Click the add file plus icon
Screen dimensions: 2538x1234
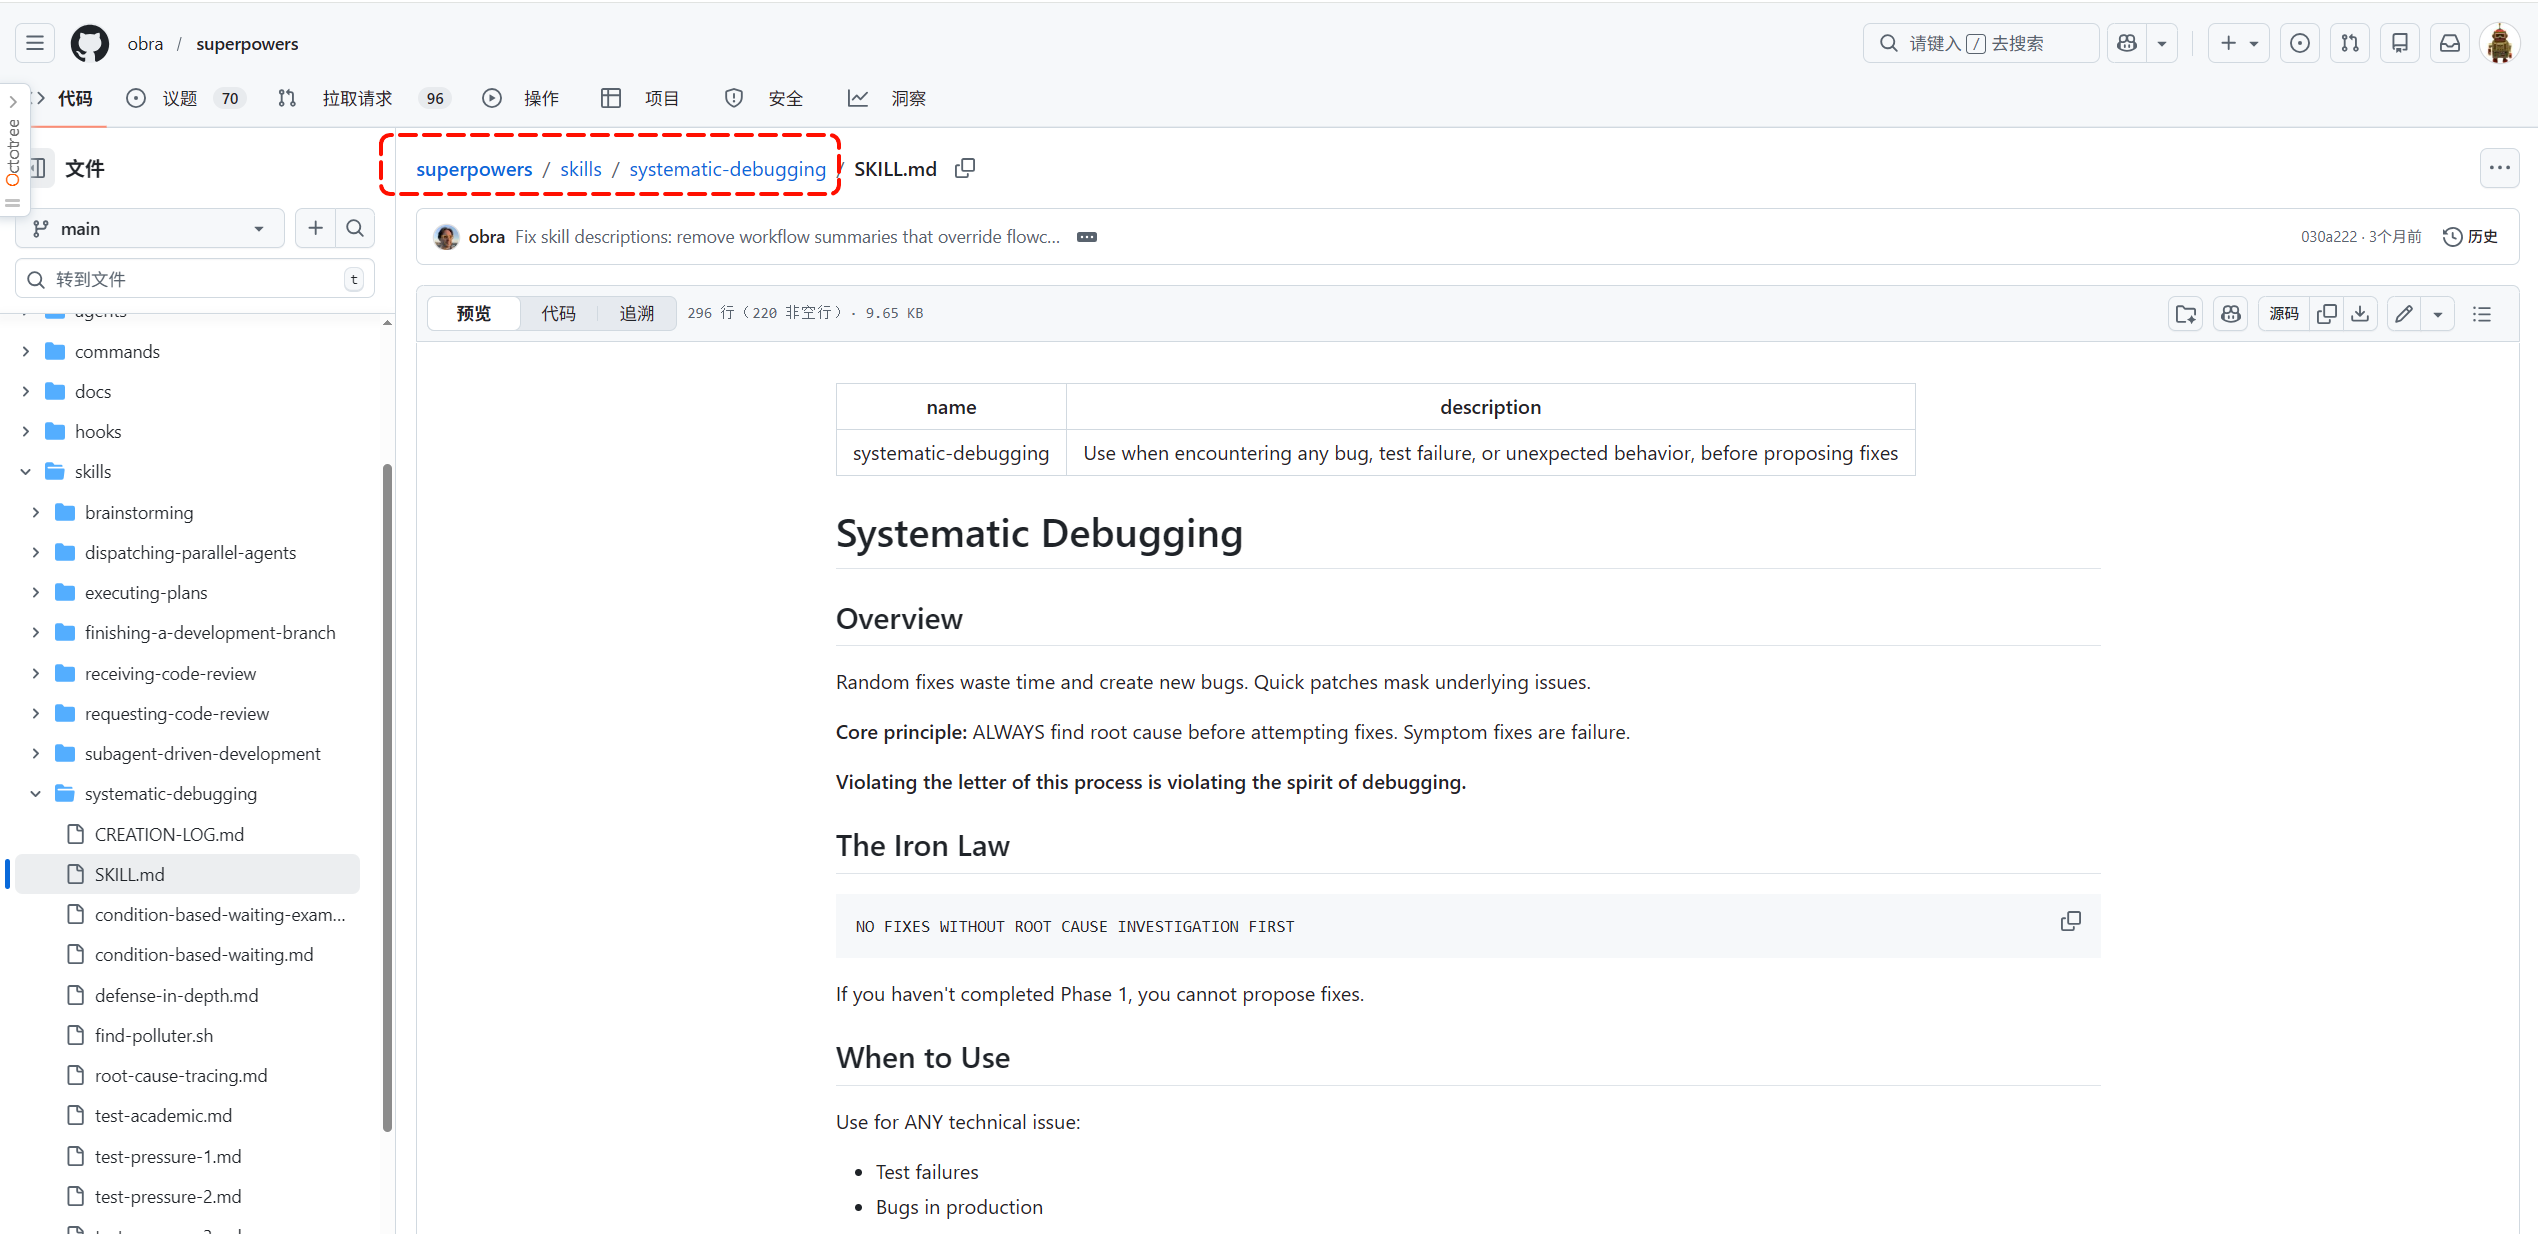[x=315, y=228]
